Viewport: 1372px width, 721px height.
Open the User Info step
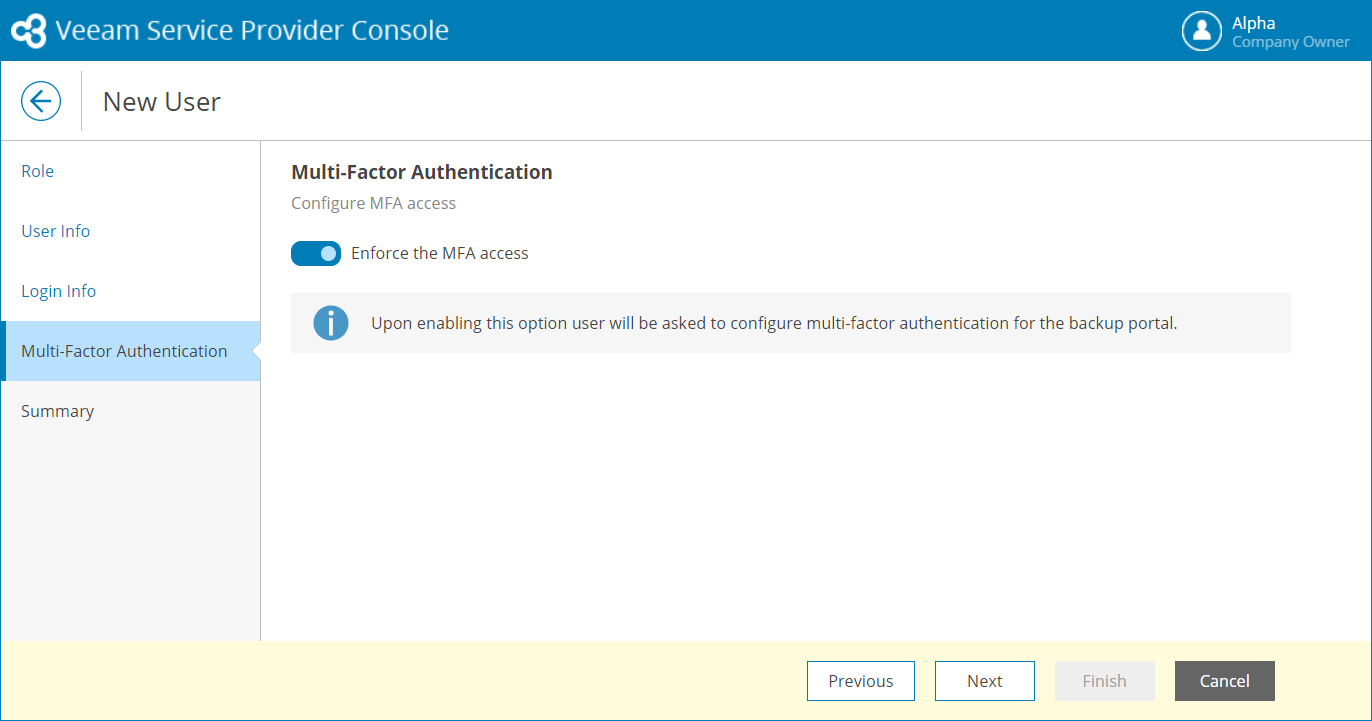(x=56, y=231)
